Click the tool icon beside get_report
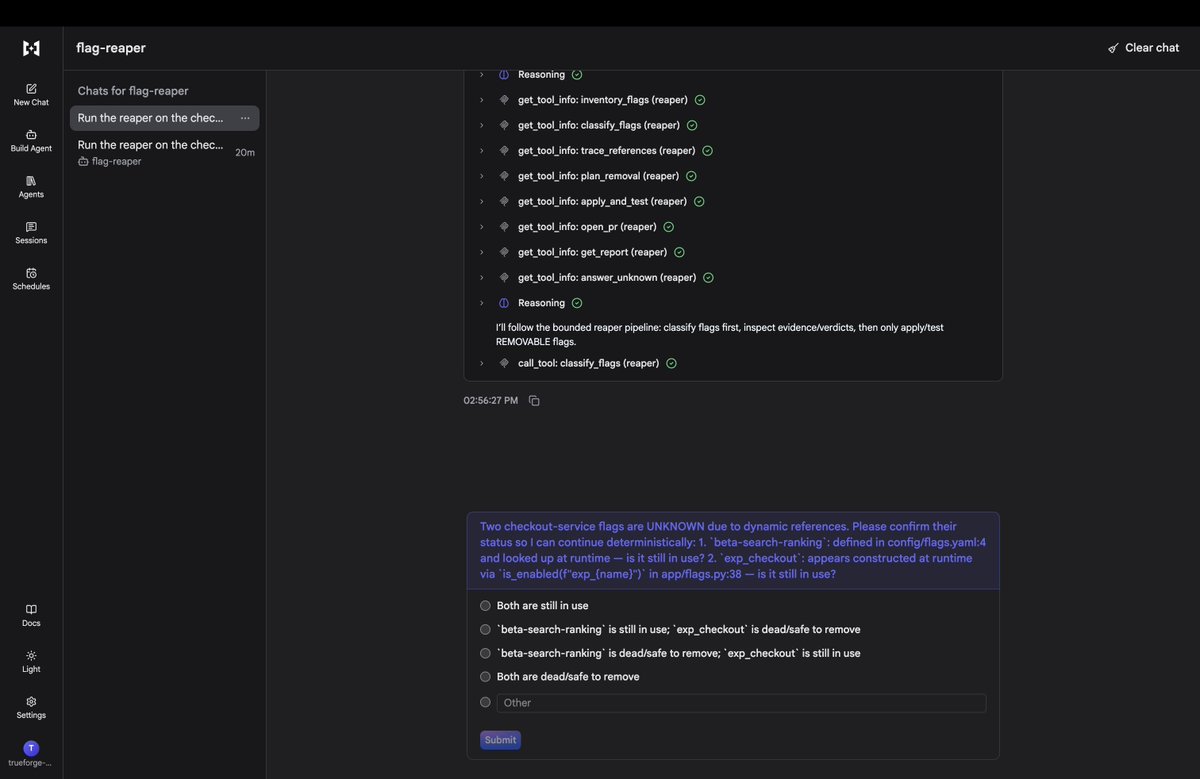1200x779 pixels. [x=504, y=252]
